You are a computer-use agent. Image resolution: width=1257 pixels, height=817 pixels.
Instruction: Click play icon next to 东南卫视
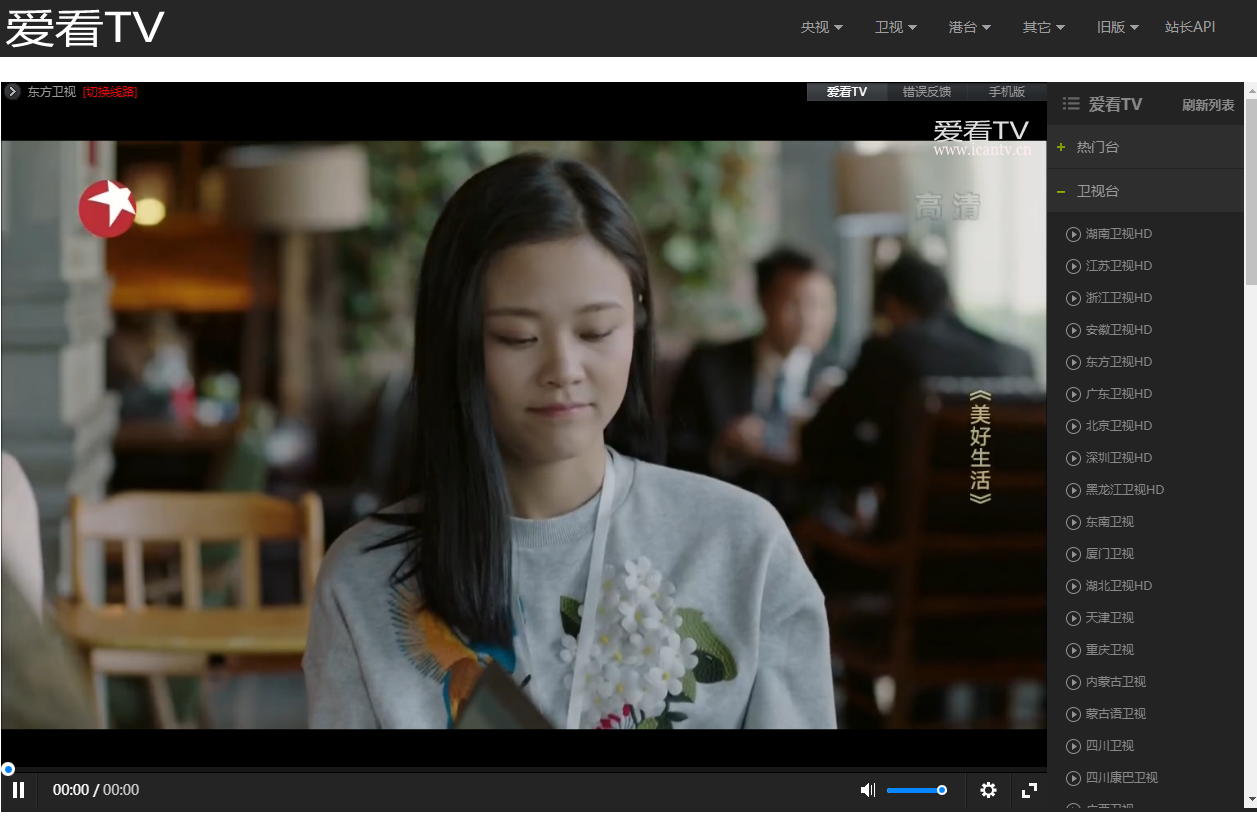(1073, 522)
